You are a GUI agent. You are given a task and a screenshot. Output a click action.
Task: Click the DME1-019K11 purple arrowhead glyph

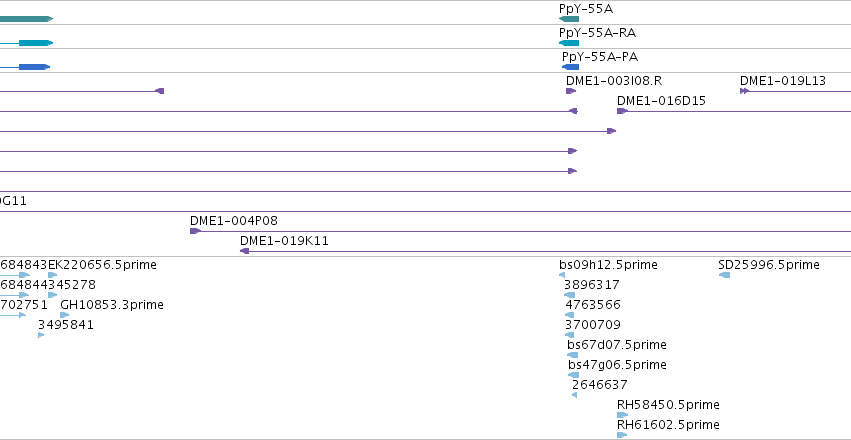point(244,251)
